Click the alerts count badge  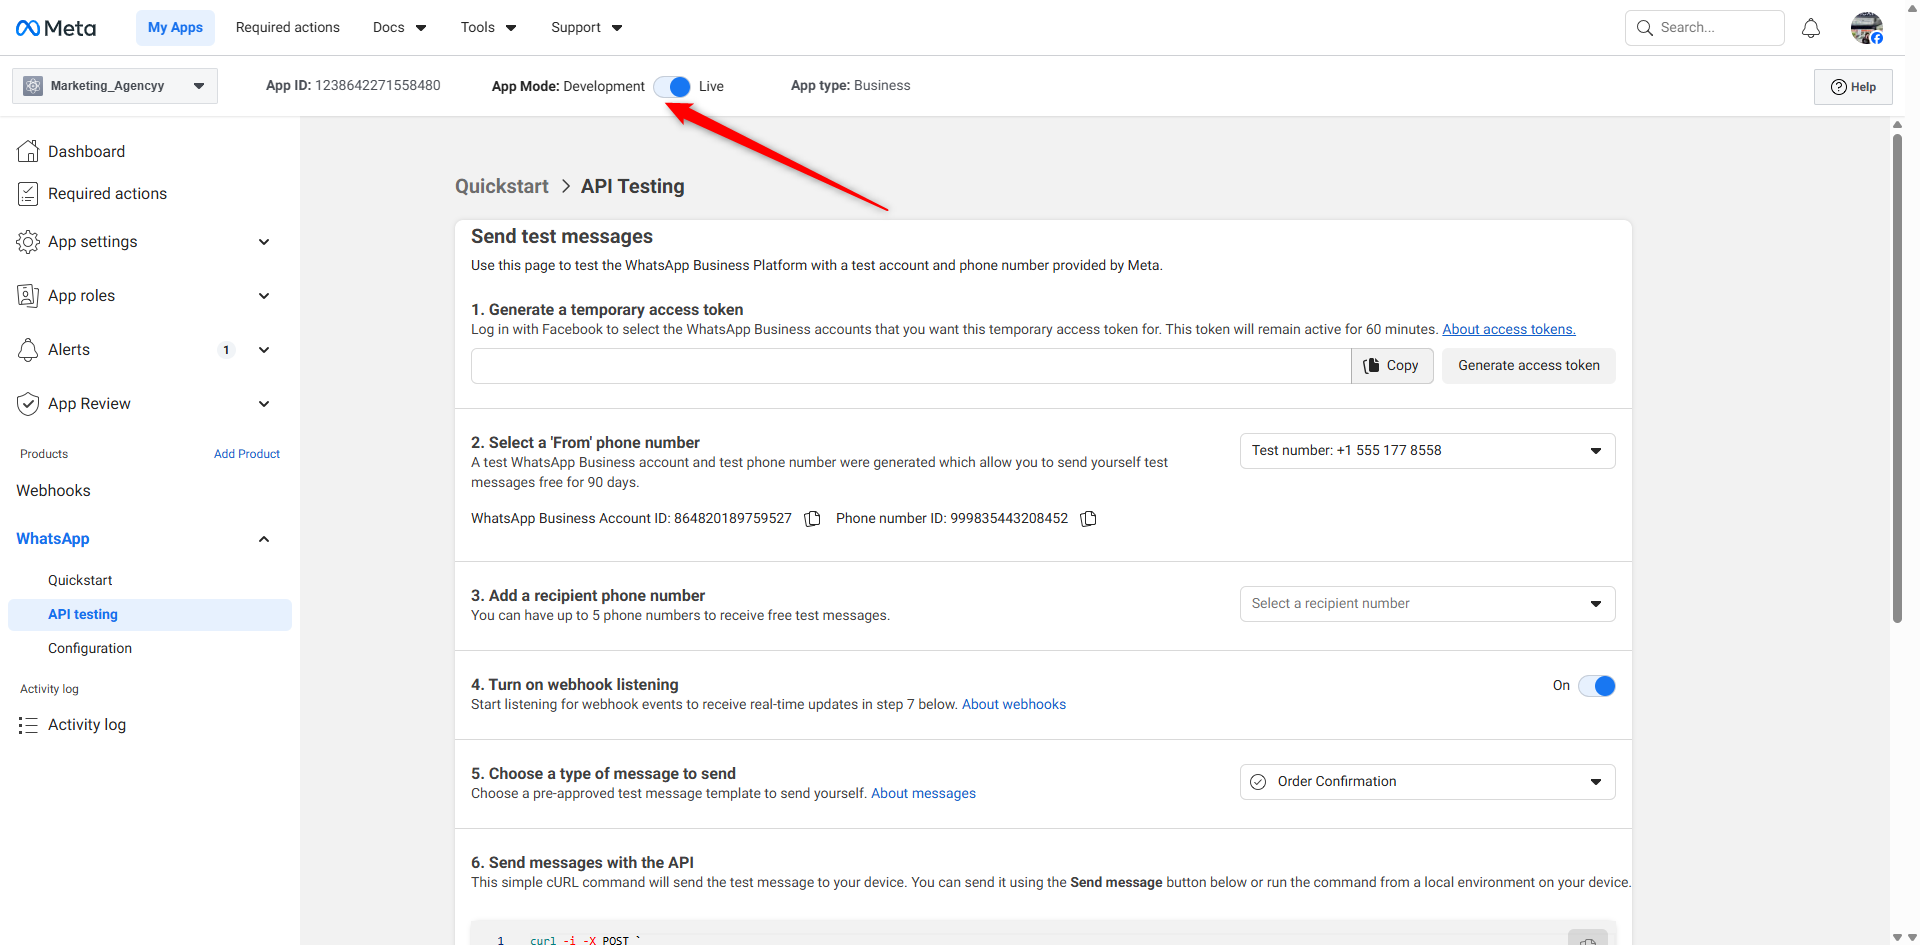coord(227,350)
